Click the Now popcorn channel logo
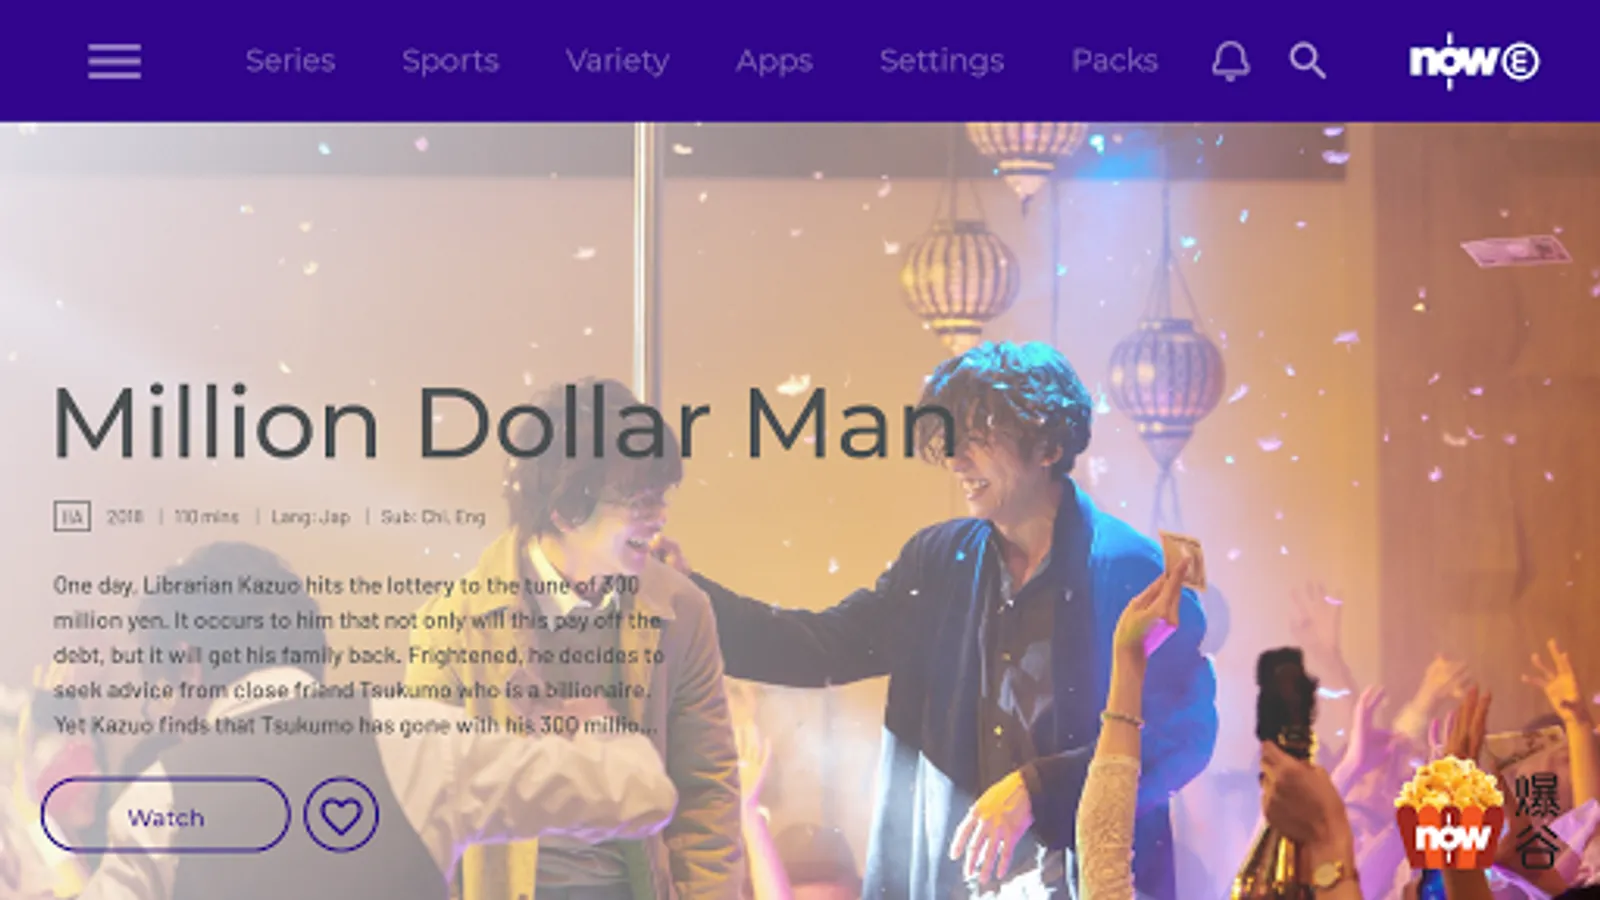 [x=1479, y=813]
